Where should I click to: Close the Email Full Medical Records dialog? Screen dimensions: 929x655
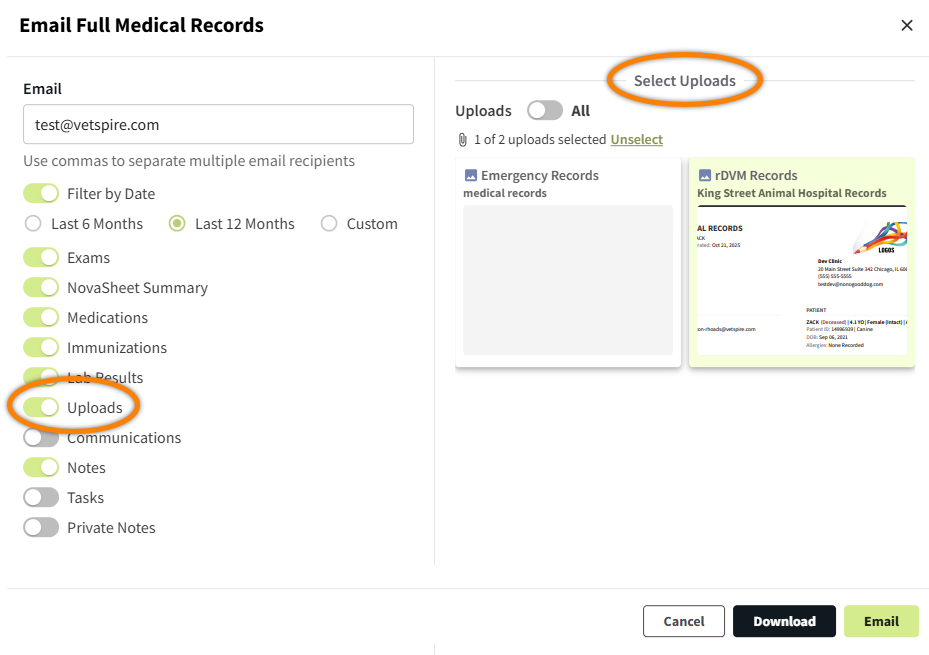906,26
